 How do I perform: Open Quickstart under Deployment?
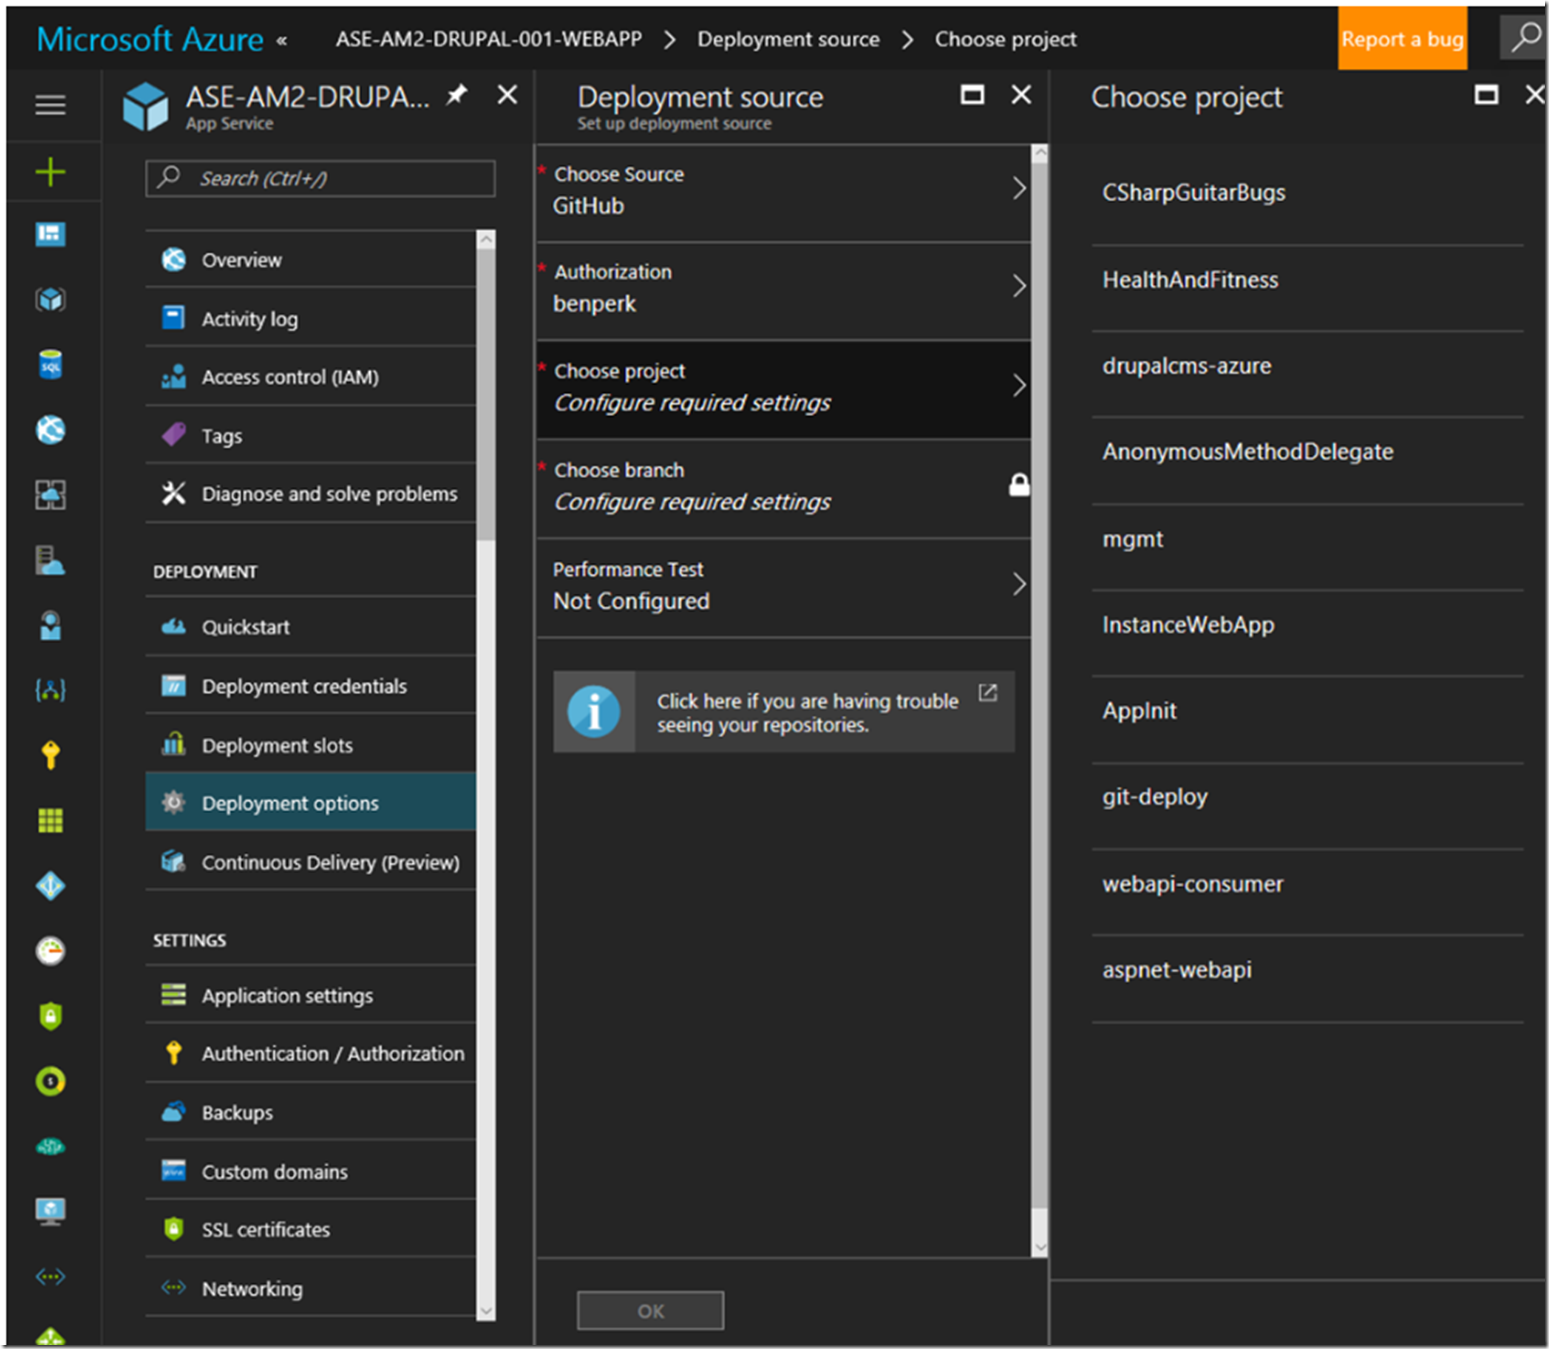(311, 627)
